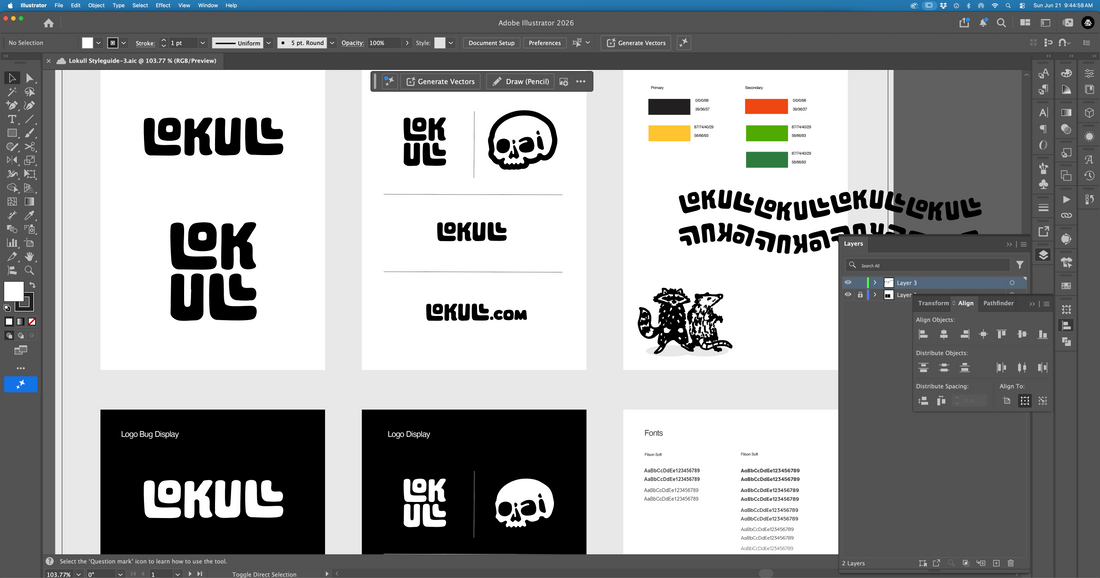
Task: Click the Home icon
Action: 48,23
